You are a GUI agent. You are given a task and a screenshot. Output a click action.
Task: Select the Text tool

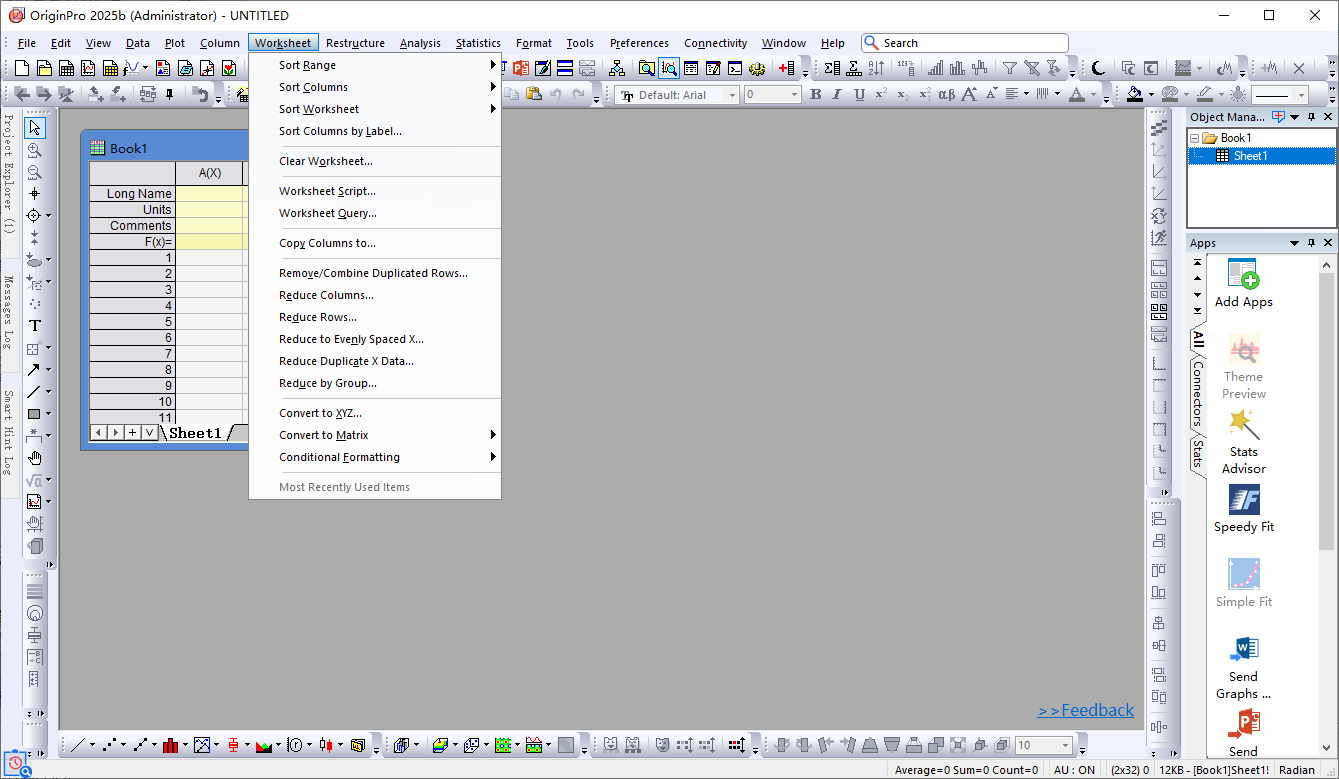tap(35, 325)
